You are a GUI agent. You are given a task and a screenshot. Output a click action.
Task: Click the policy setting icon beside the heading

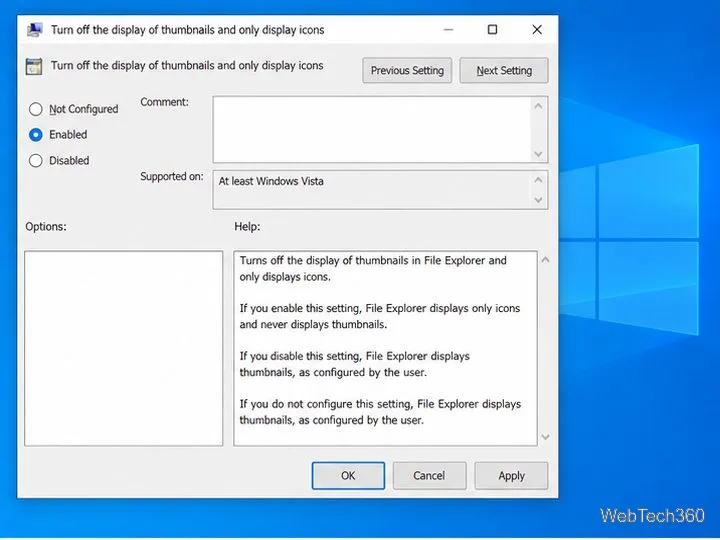click(34, 66)
